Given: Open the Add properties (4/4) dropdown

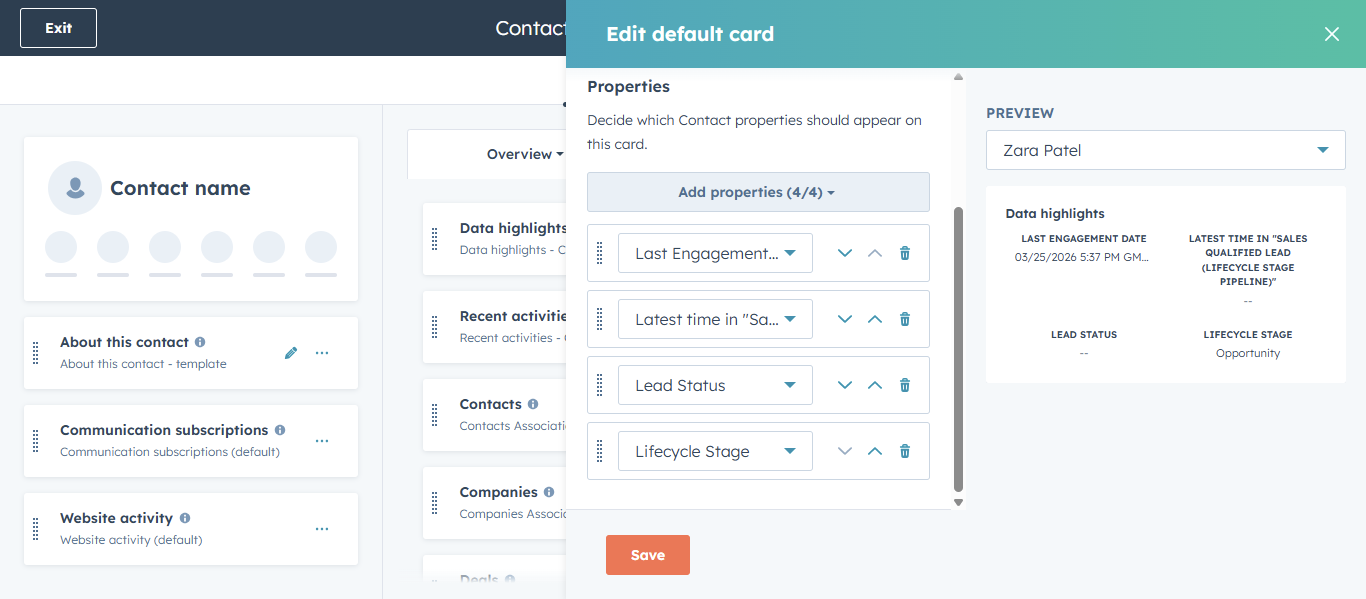Looking at the screenshot, I should point(757,191).
